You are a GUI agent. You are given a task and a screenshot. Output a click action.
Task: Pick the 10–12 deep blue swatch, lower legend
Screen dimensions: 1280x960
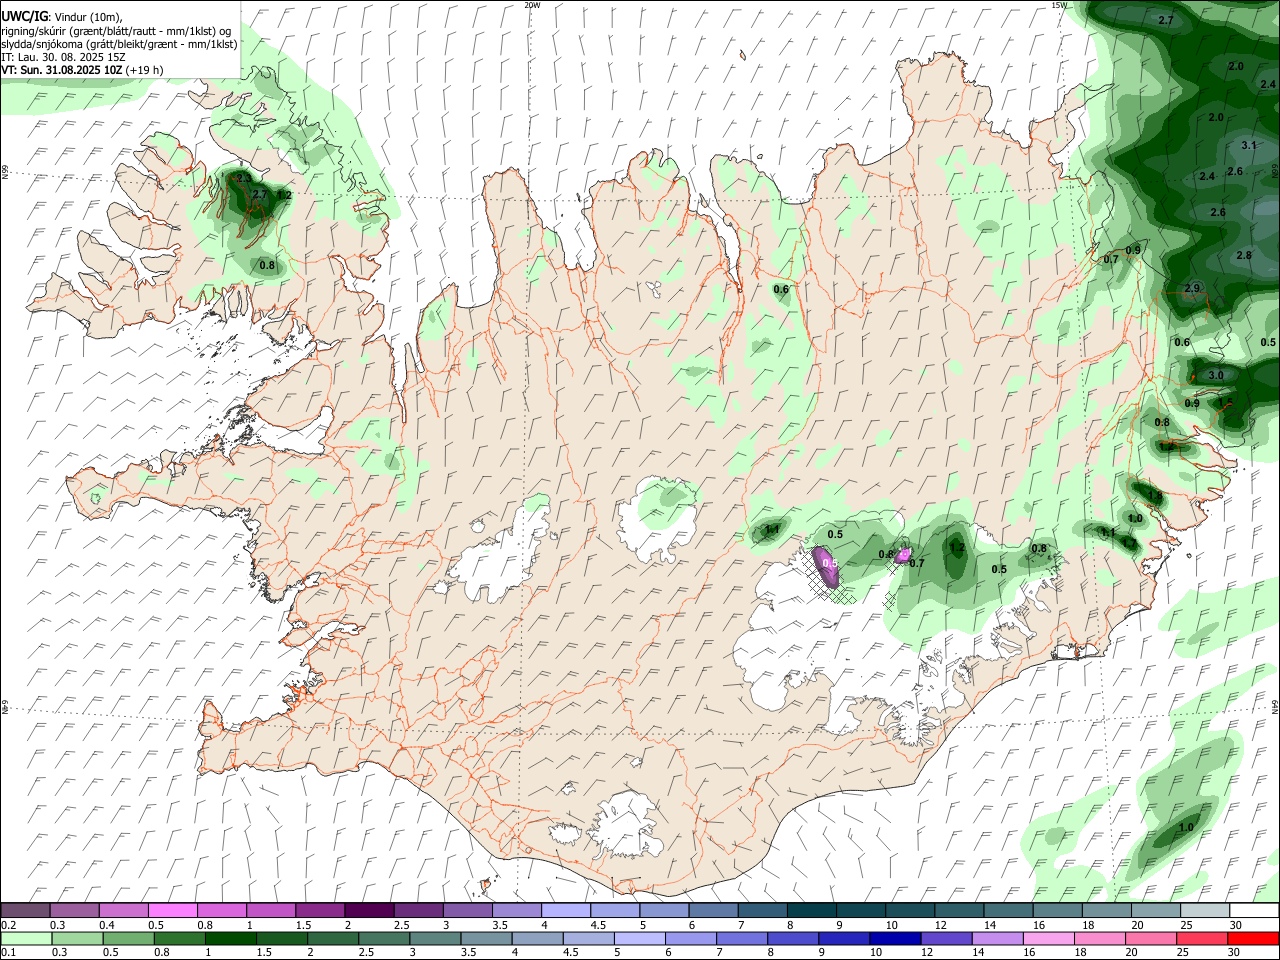click(x=896, y=939)
